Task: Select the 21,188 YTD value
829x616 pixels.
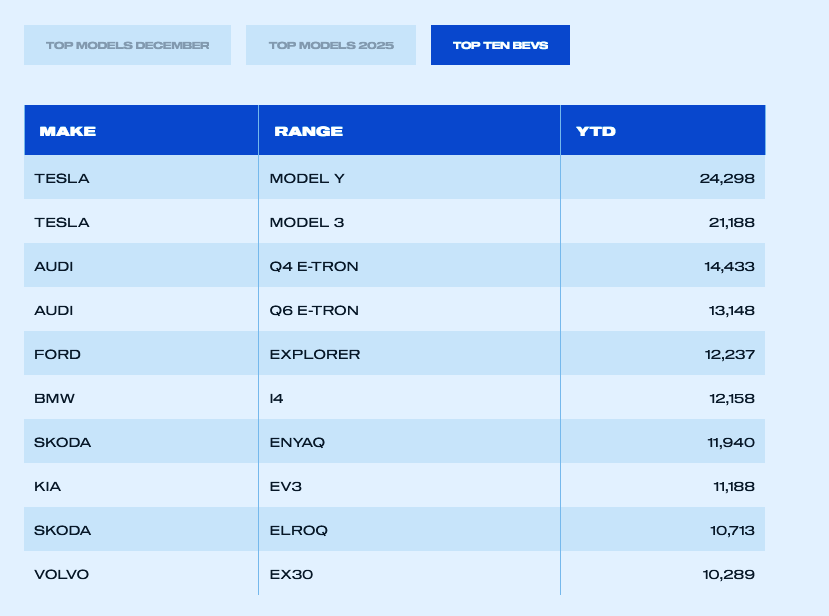Action: [x=732, y=222]
